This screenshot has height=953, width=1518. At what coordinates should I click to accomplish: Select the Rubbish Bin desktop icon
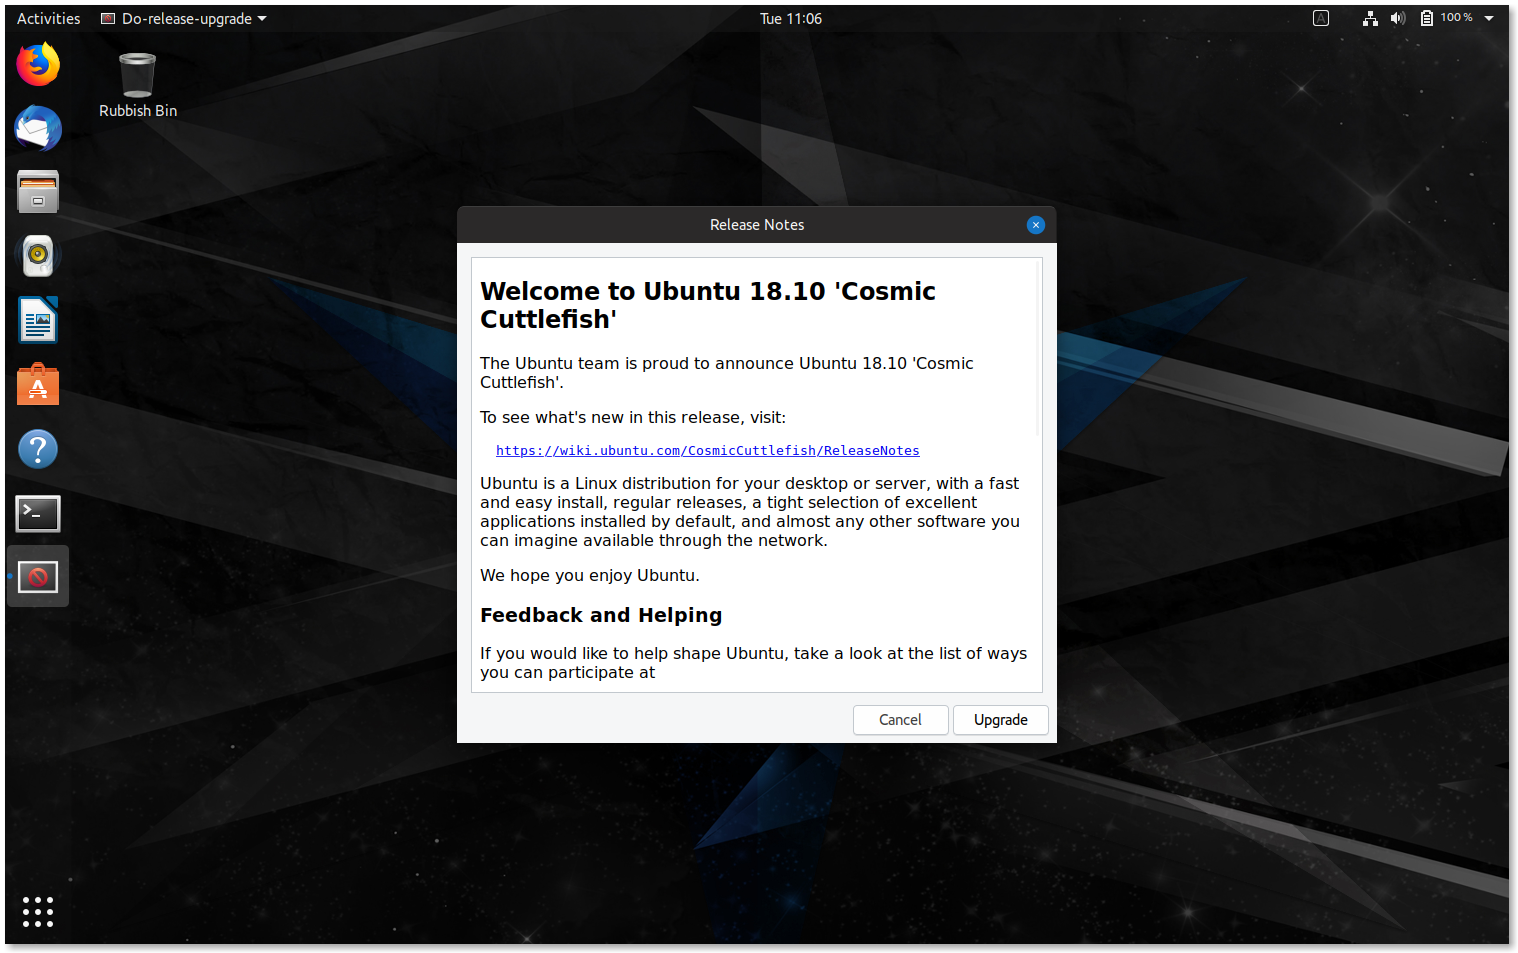138,86
